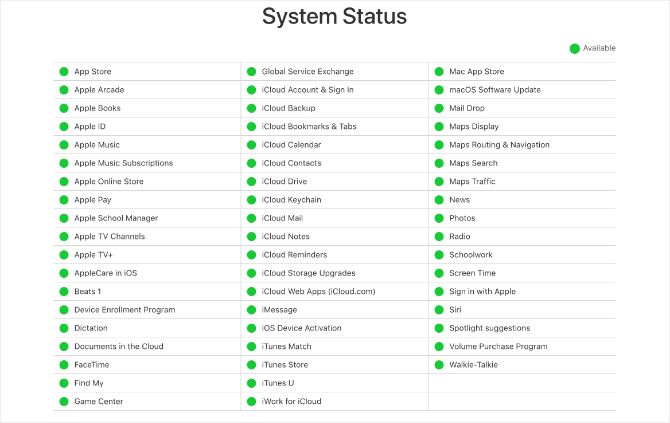Click the green status dot beside App Store
The image size is (670, 423).
click(x=63, y=72)
